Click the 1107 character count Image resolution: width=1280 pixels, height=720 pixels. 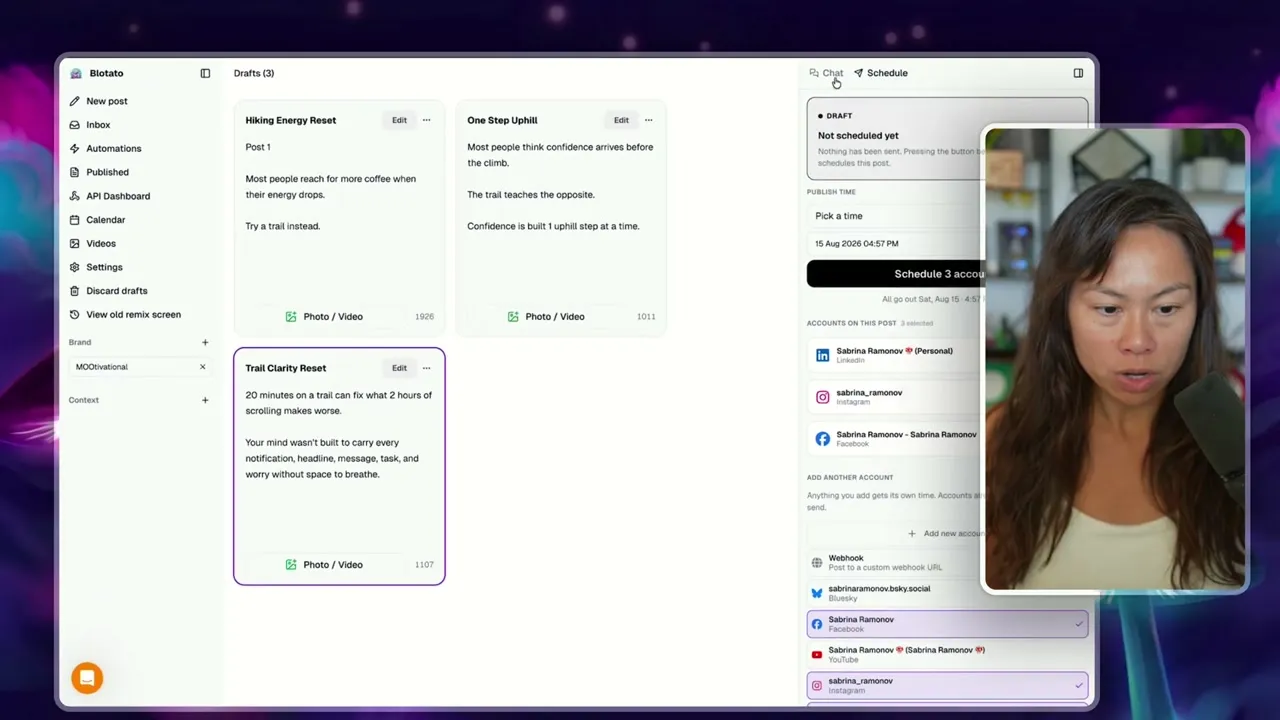click(x=424, y=564)
